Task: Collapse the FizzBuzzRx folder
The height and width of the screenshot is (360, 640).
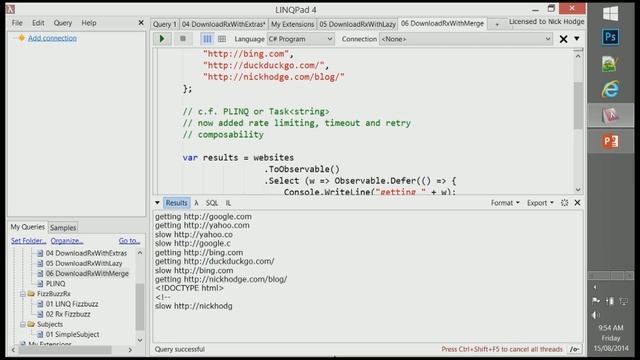Action: pos(23,294)
